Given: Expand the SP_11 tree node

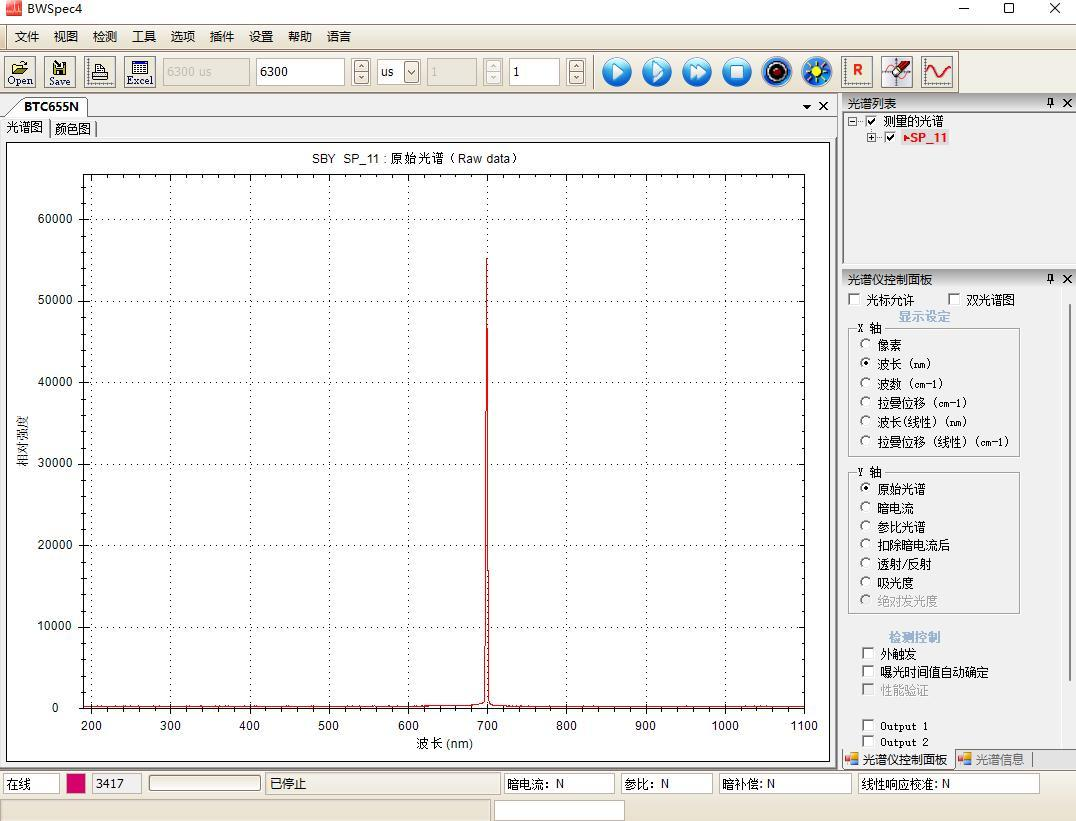Looking at the screenshot, I should (x=872, y=138).
